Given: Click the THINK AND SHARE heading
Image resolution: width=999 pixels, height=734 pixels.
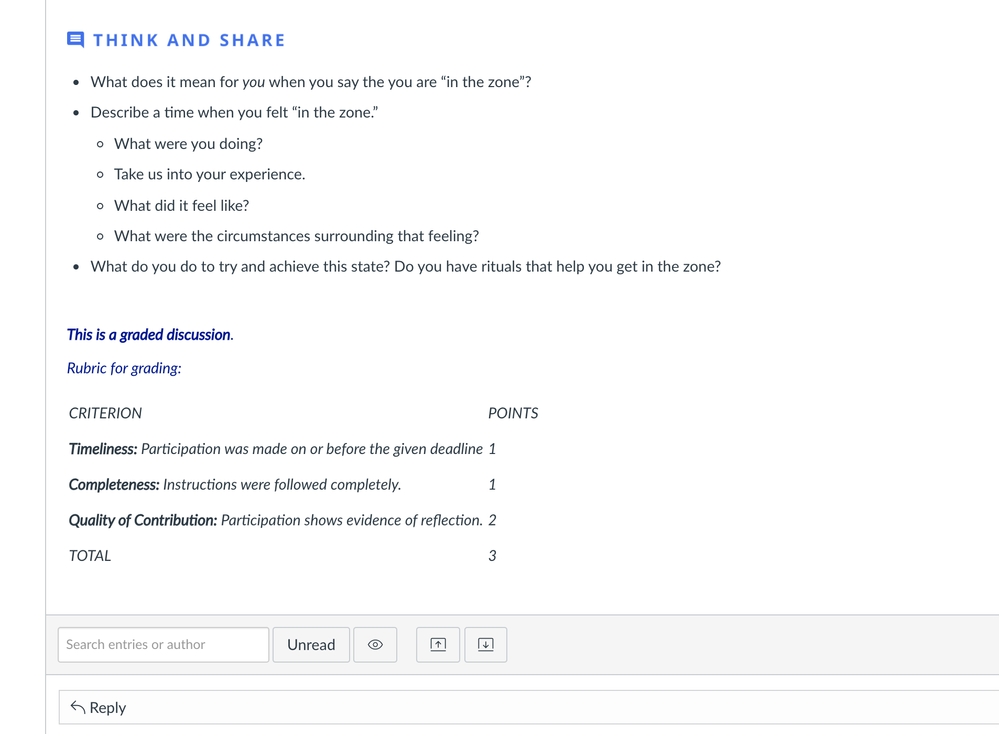Looking at the screenshot, I should 189,41.
